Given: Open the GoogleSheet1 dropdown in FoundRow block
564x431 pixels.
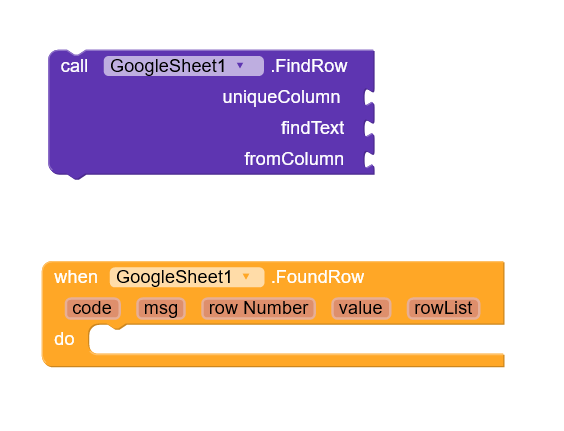Looking at the screenshot, I should click(187, 277).
